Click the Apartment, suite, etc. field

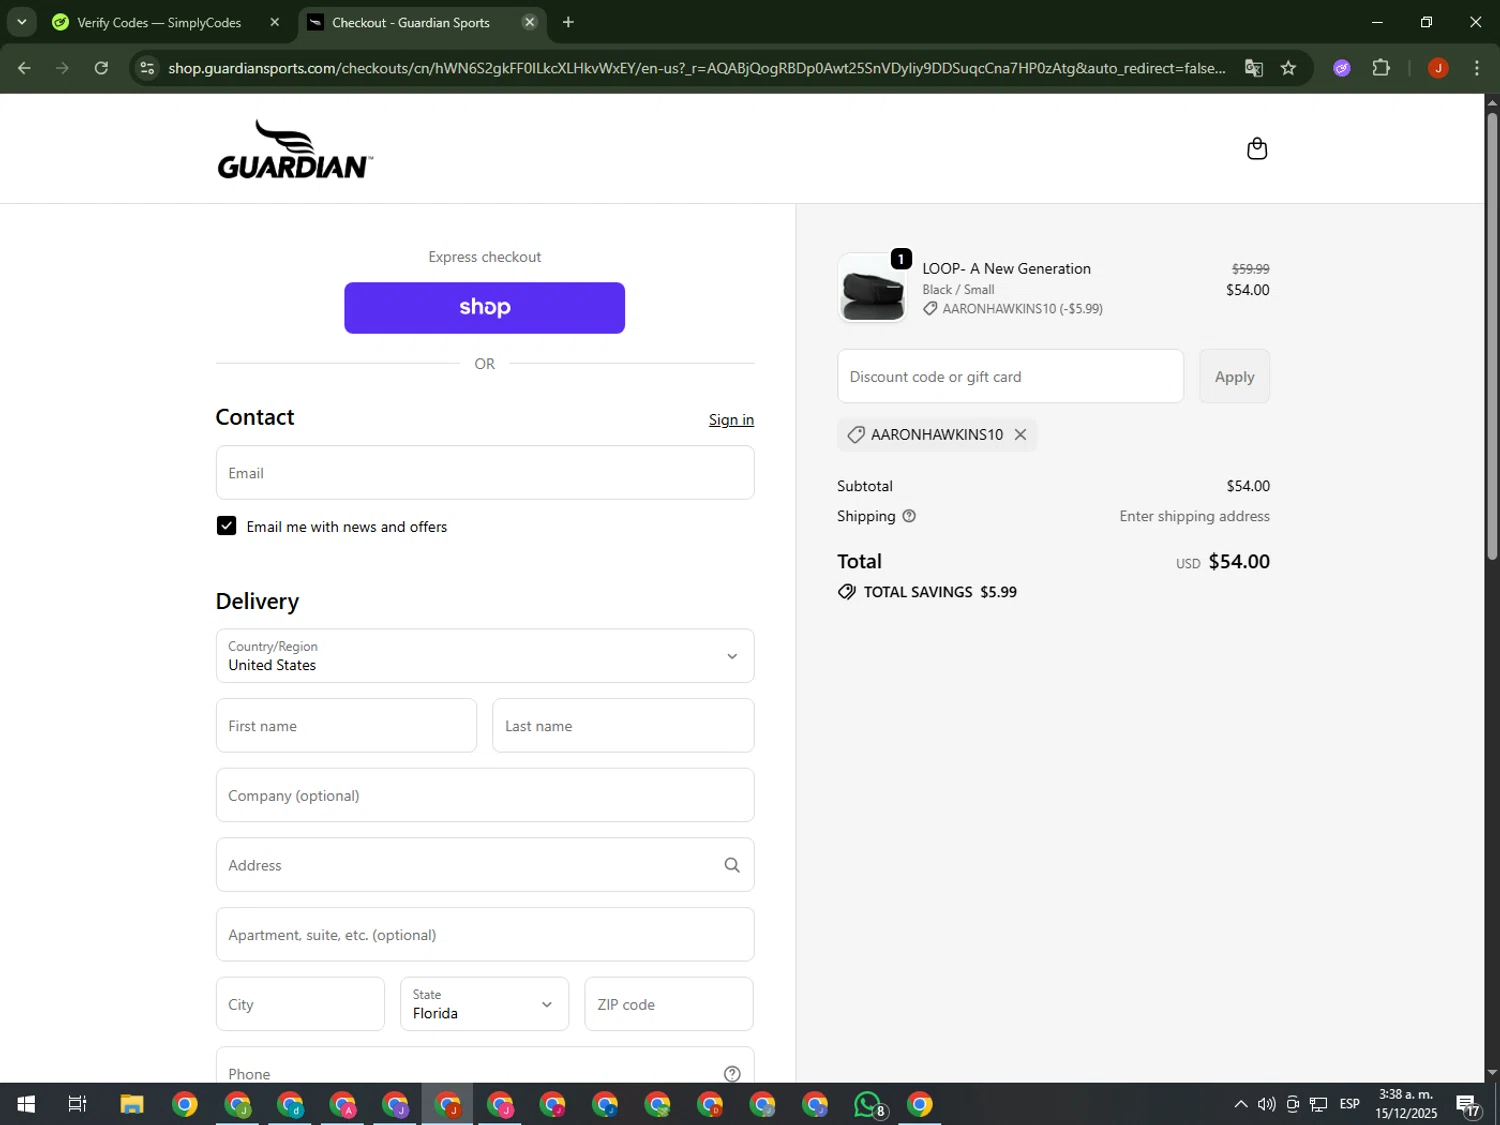coord(485,935)
